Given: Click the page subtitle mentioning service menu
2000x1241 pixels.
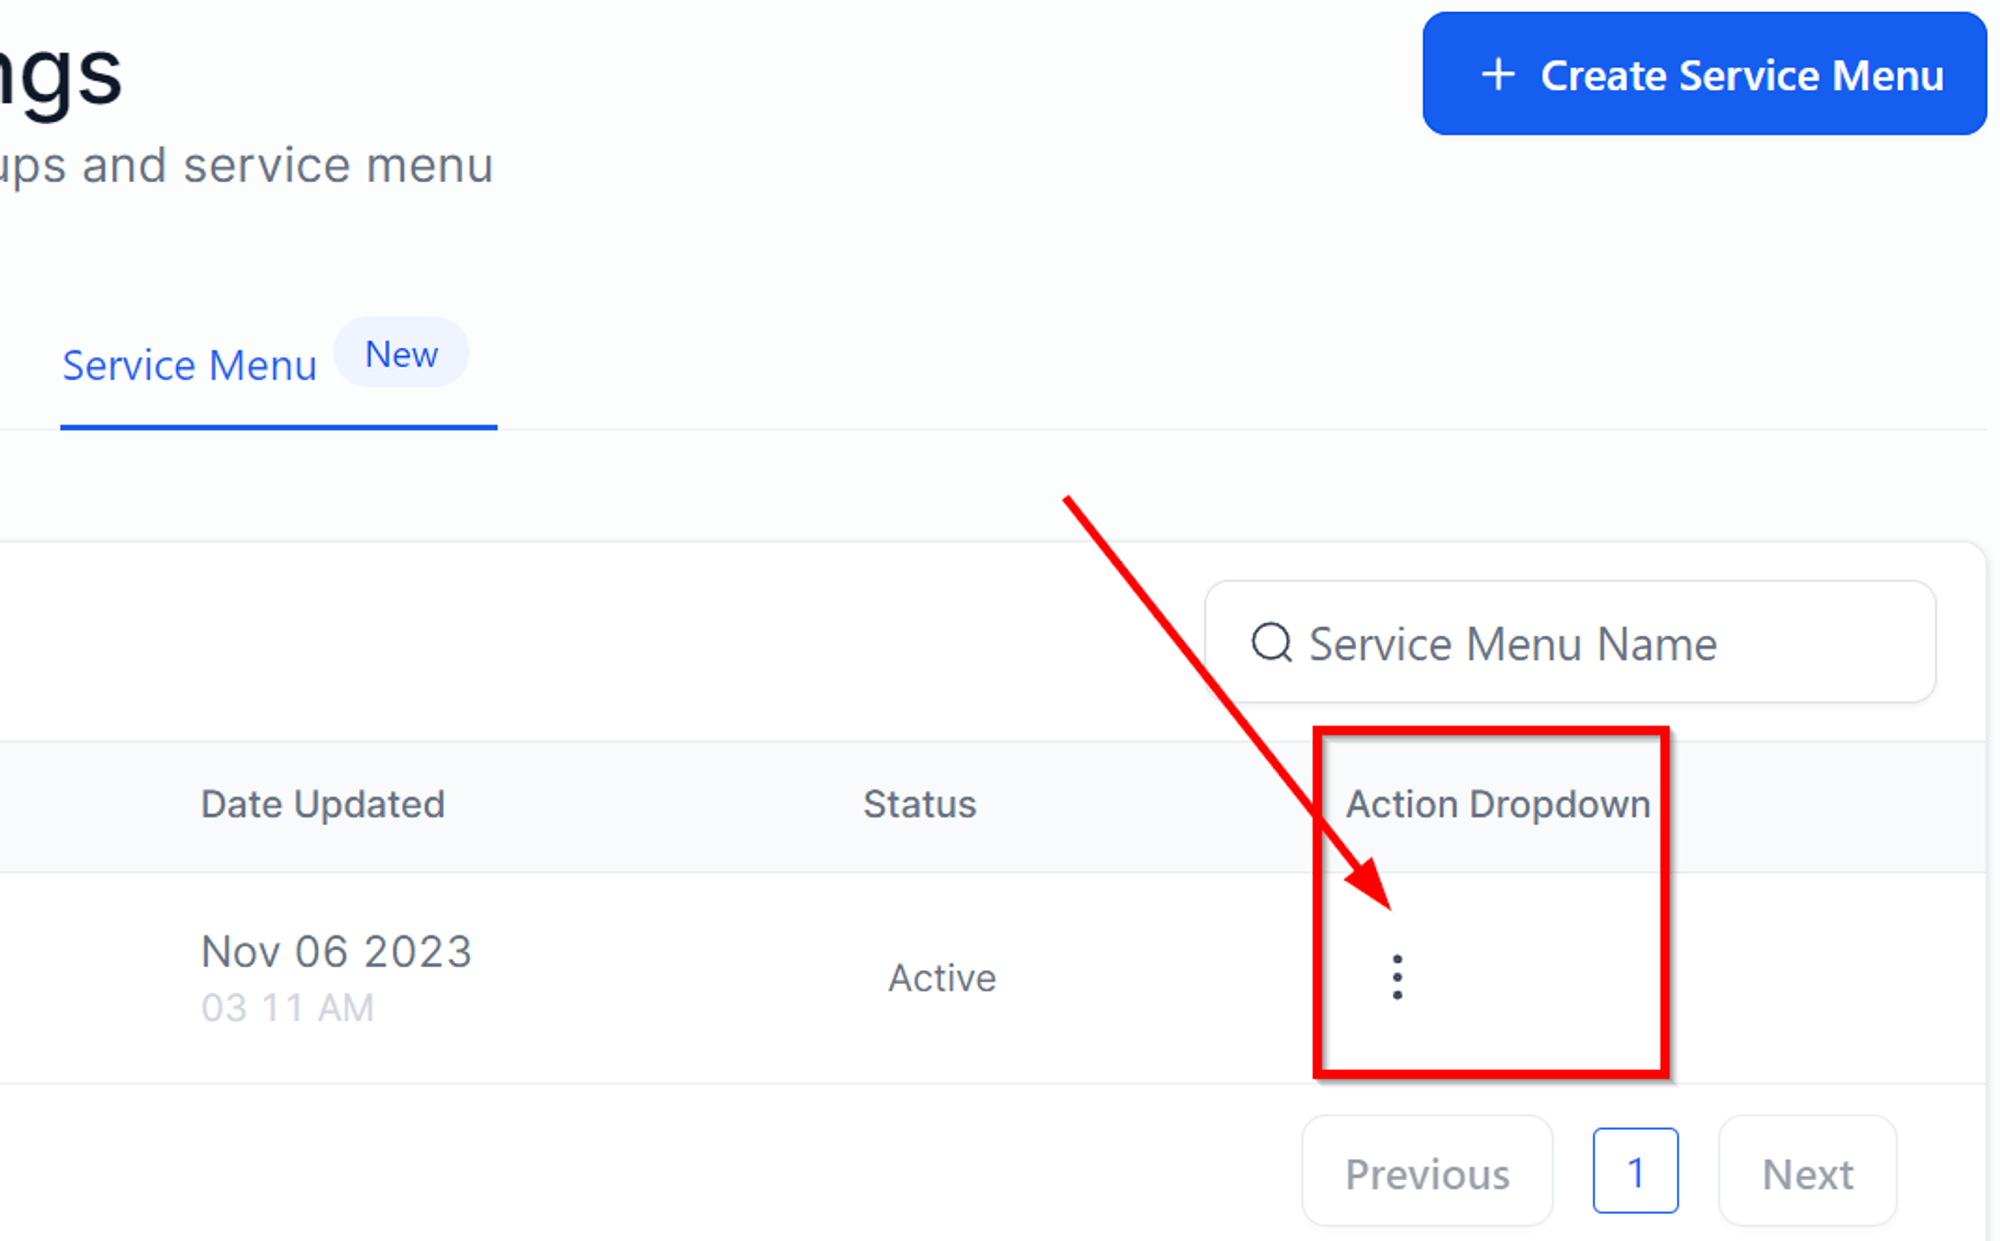Looking at the screenshot, I should pos(247,165).
